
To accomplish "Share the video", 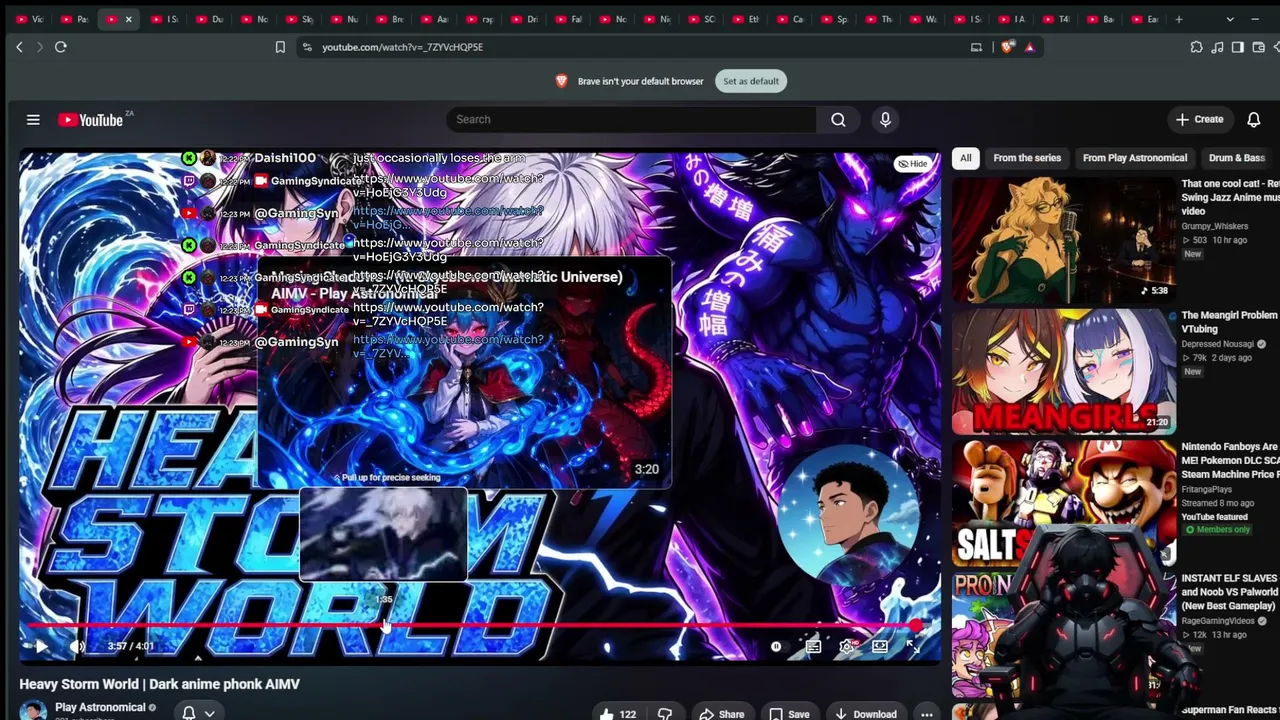I will (x=721, y=714).
